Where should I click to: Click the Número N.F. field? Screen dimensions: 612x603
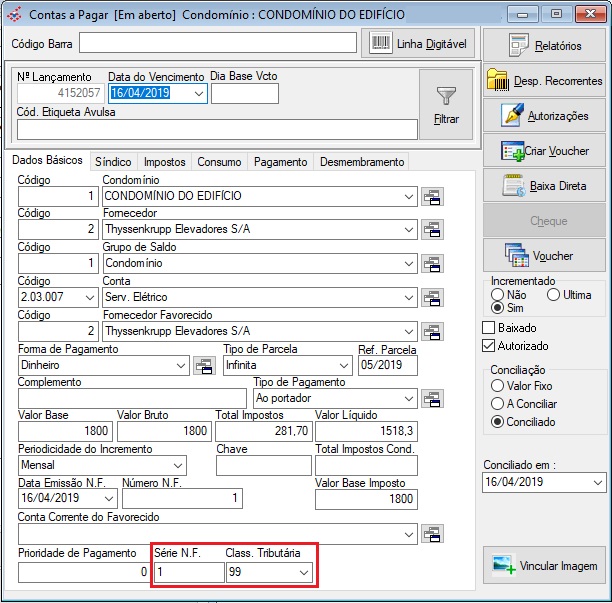tap(182, 498)
